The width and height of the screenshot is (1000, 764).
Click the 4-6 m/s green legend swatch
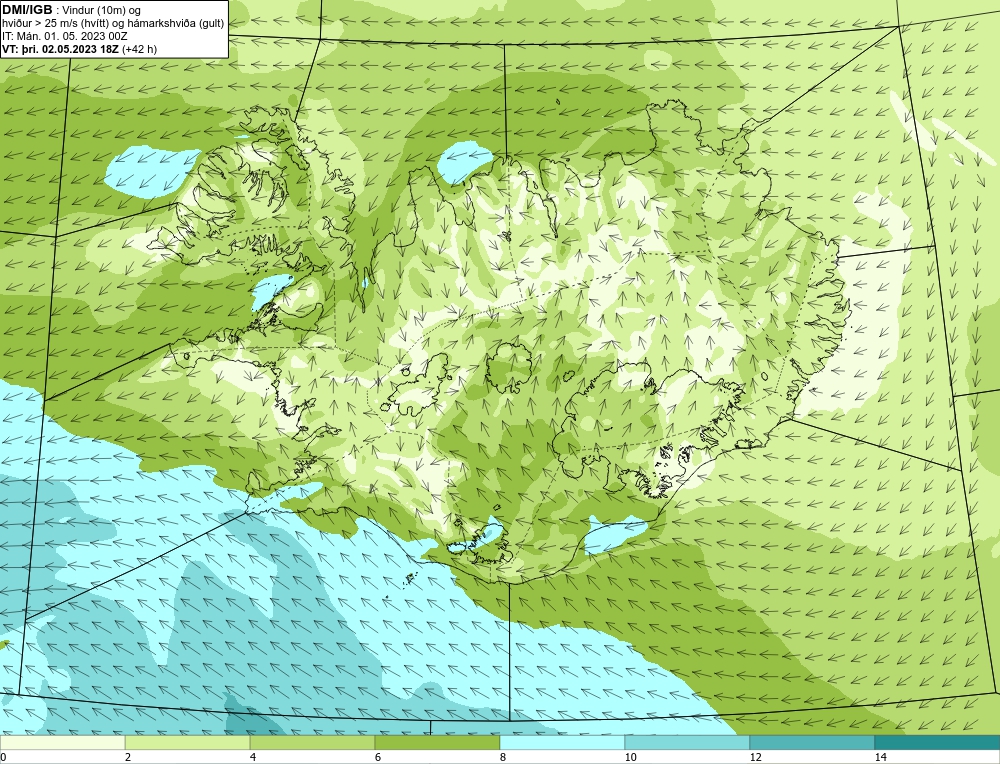[312, 742]
